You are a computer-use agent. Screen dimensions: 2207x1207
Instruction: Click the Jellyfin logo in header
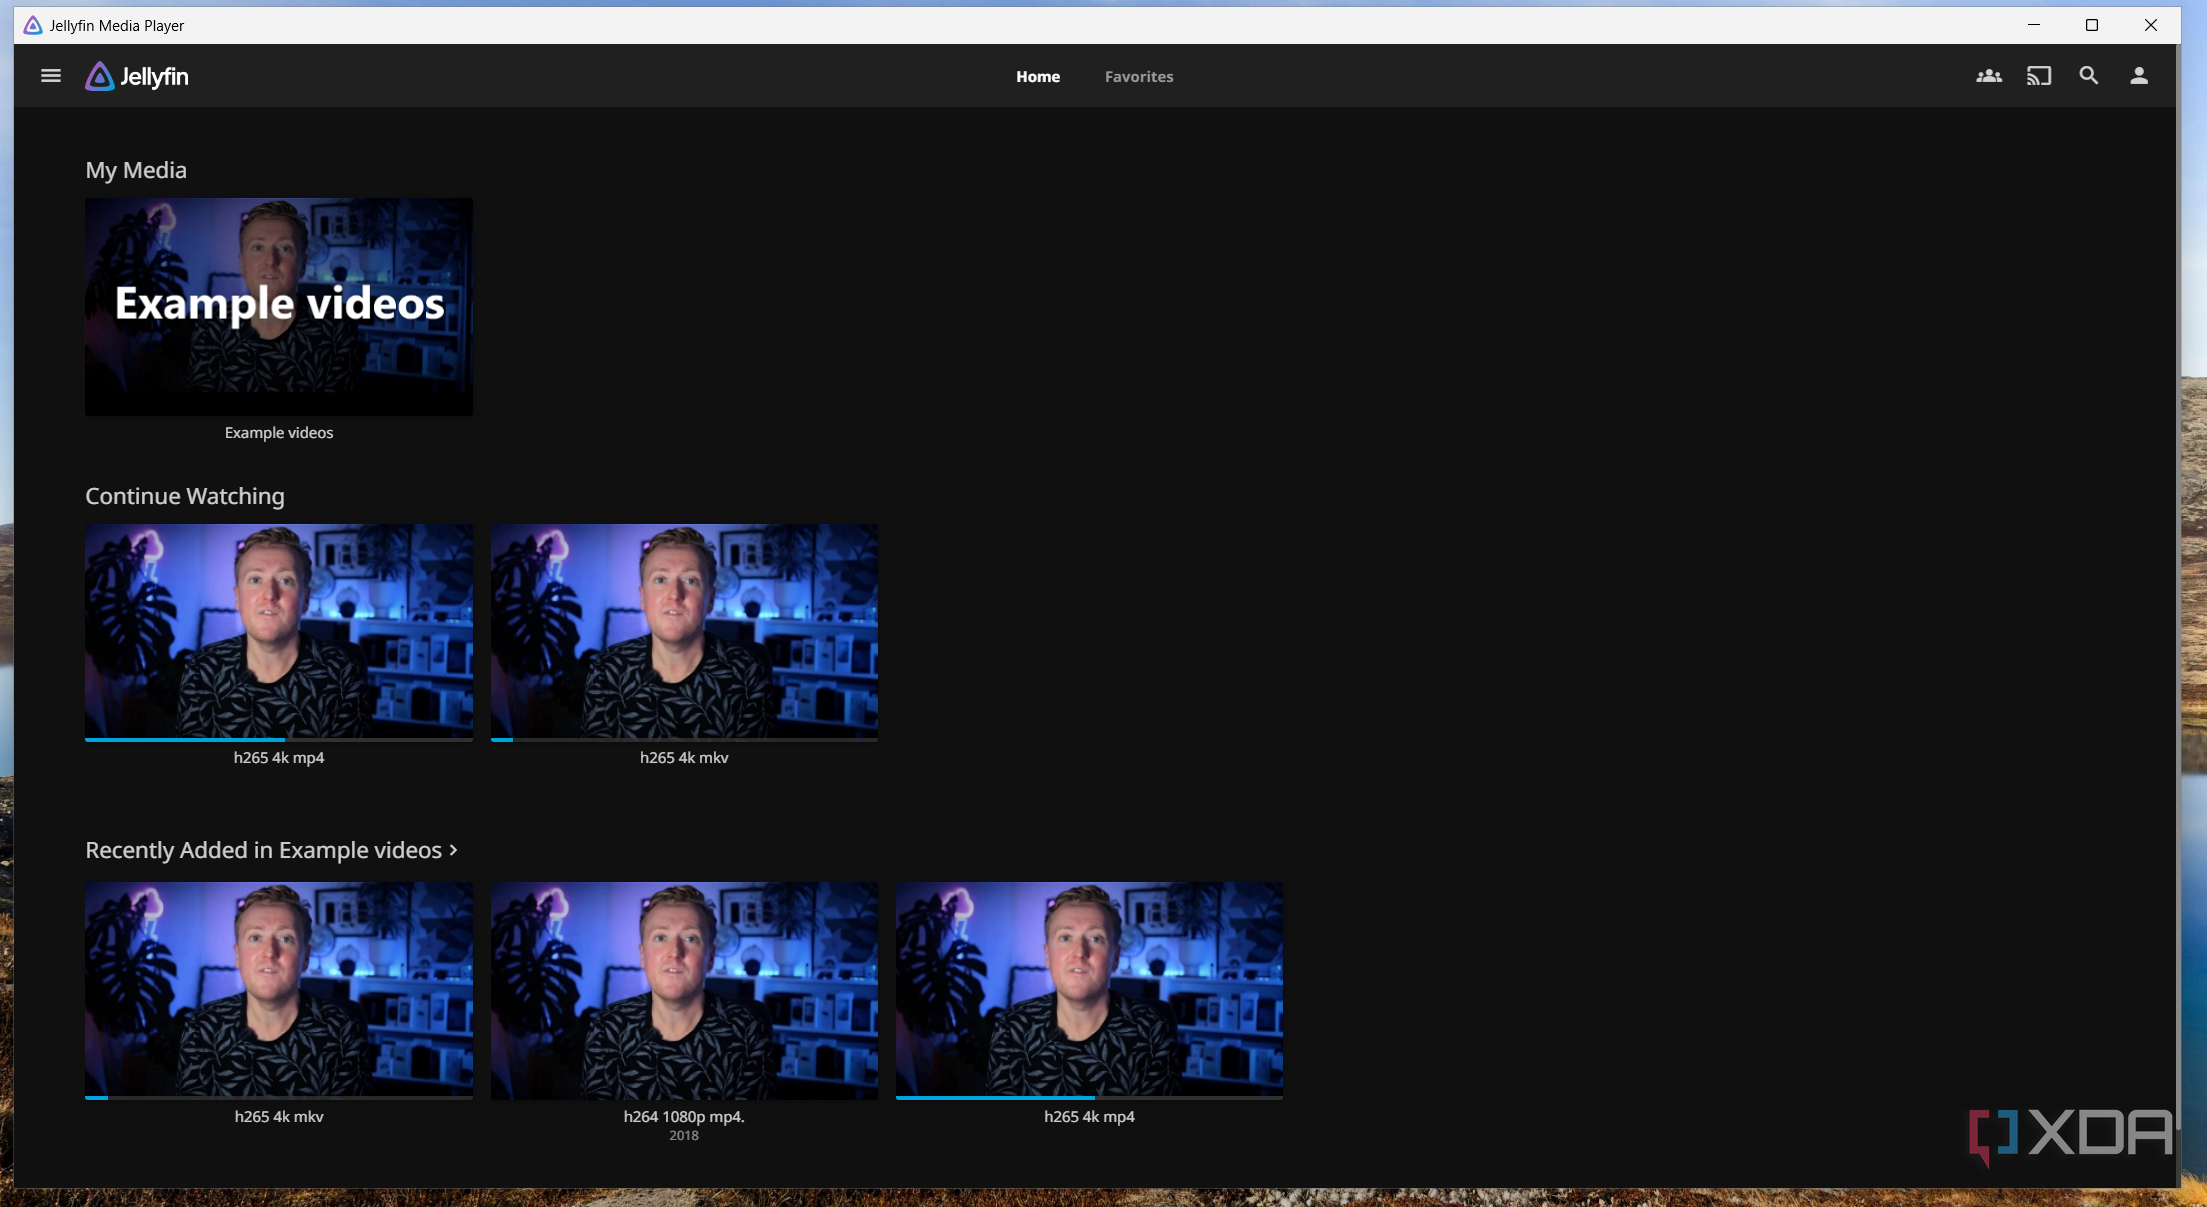pyautogui.click(x=137, y=76)
